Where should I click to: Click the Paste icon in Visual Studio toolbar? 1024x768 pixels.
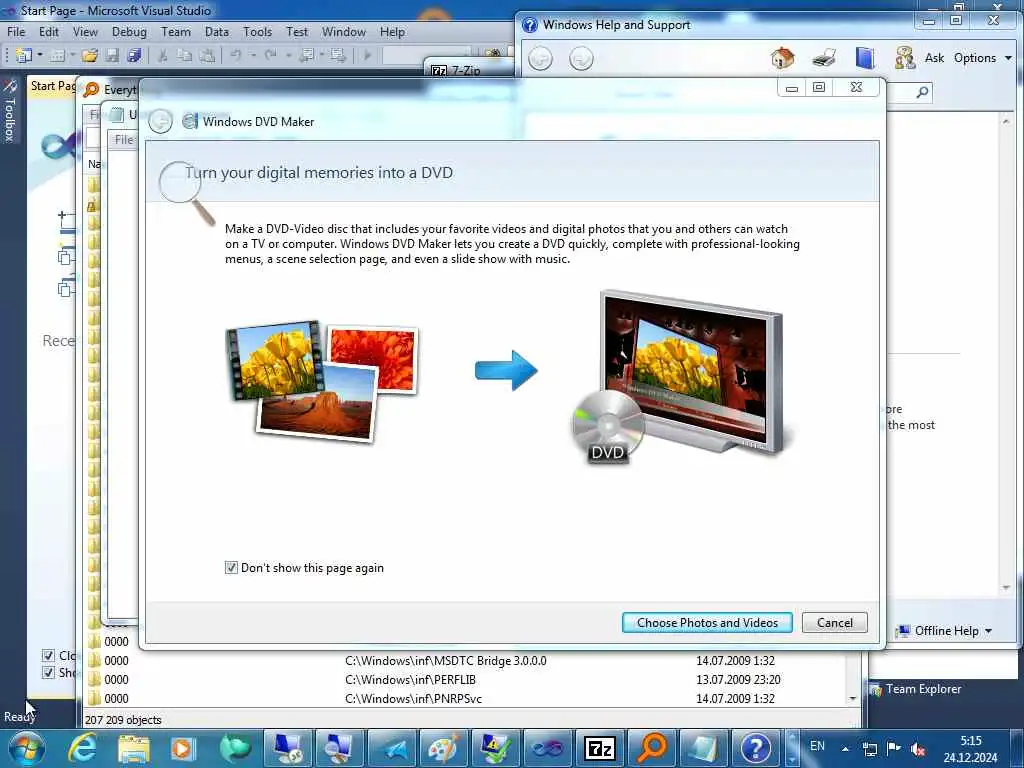pyautogui.click(x=207, y=56)
